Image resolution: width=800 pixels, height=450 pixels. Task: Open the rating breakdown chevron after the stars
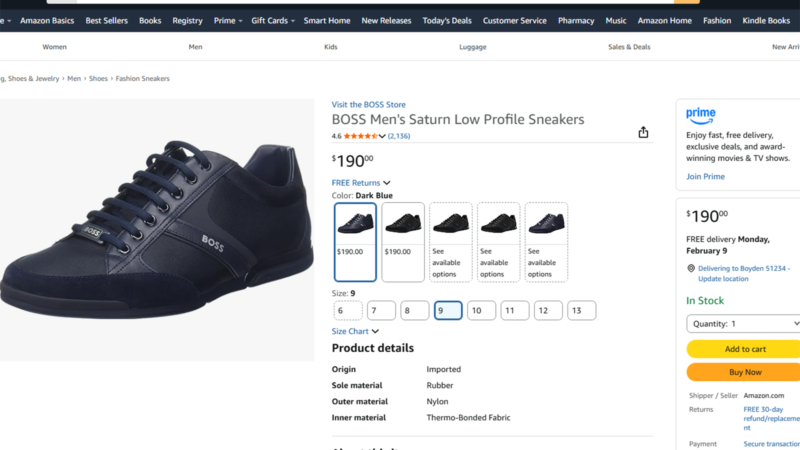(x=382, y=136)
